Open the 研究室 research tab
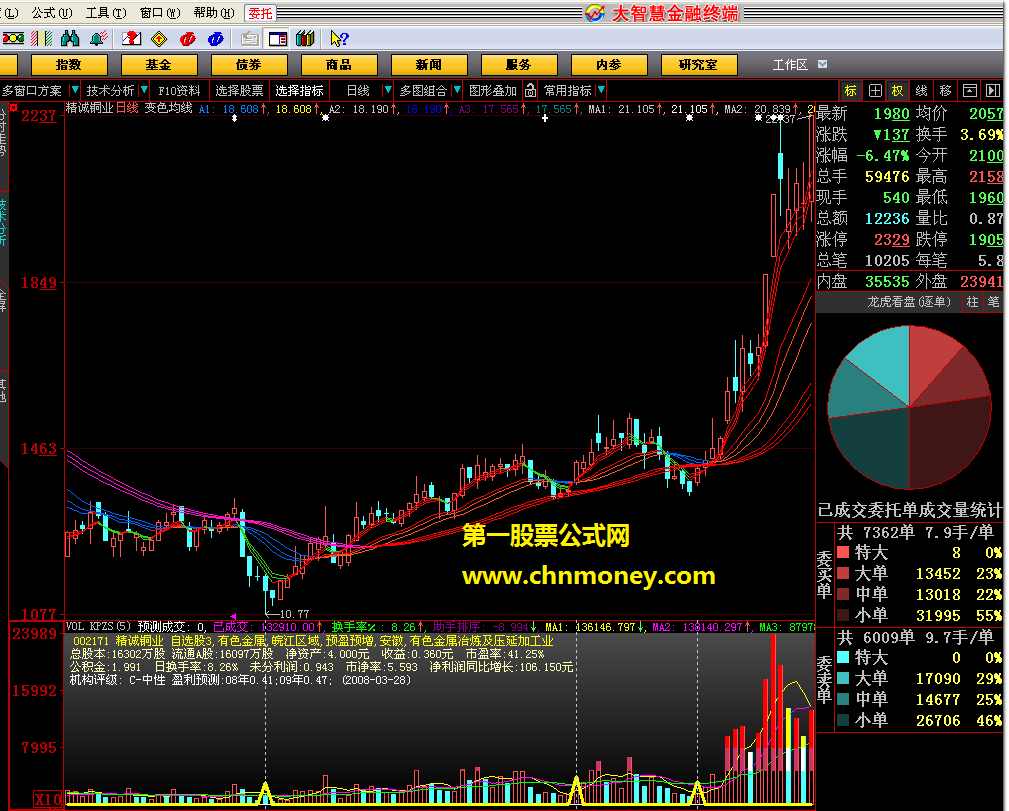 coord(699,64)
